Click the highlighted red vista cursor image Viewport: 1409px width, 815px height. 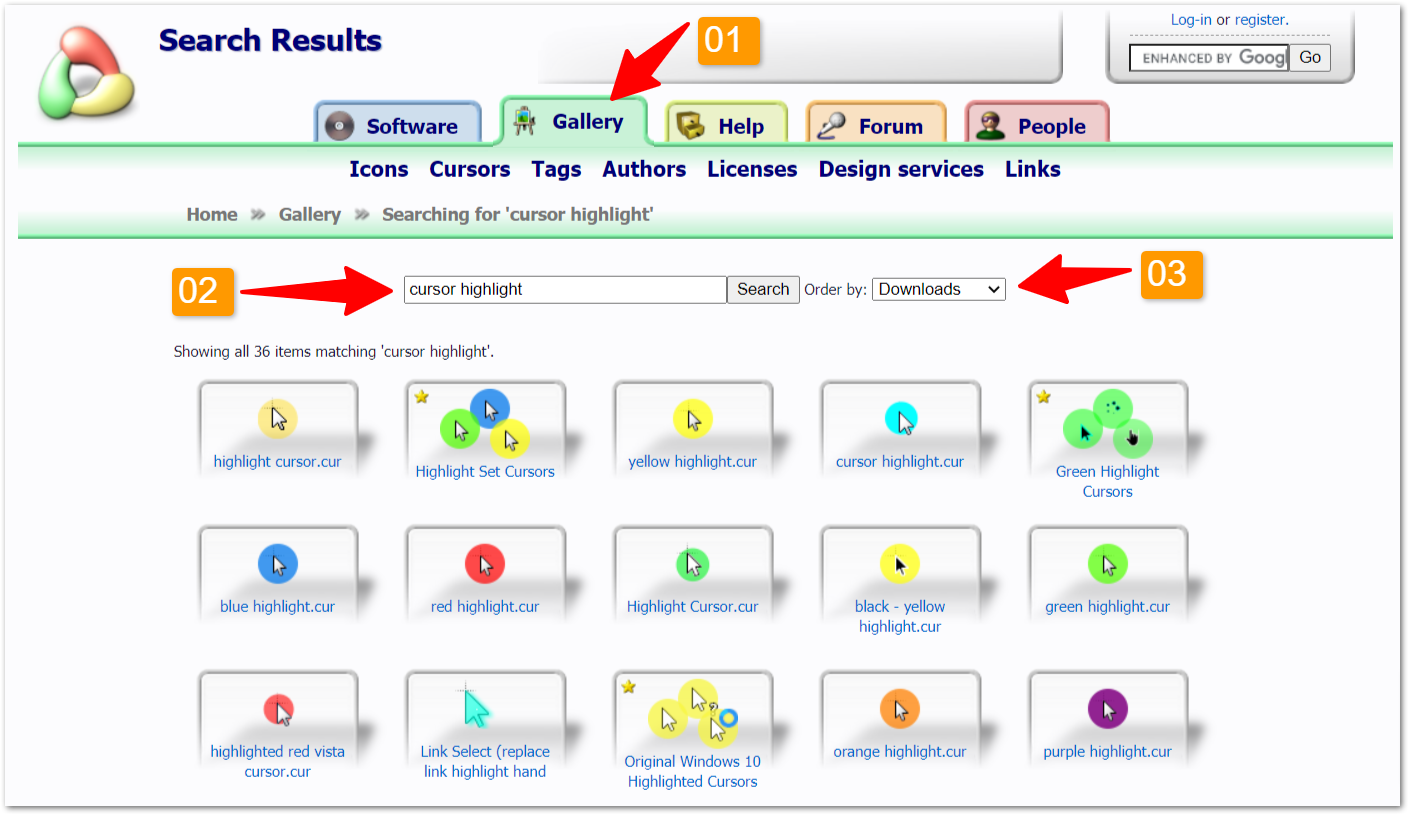(279, 710)
